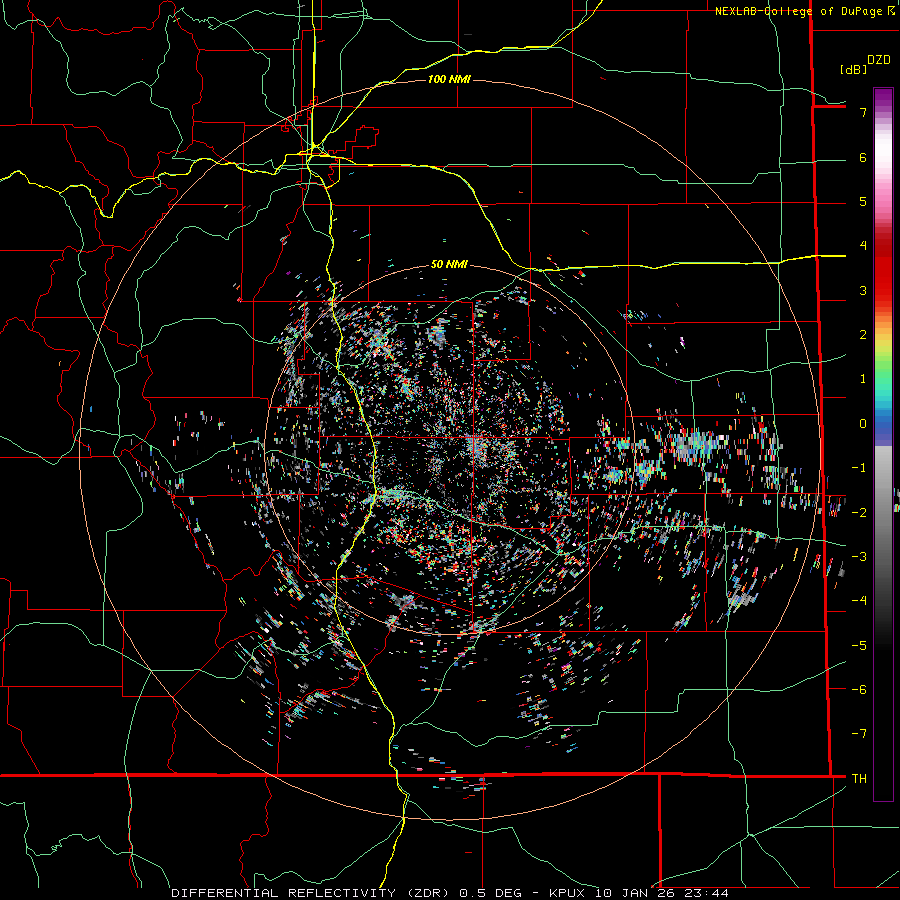Click the "7" value on the dB scale
Viewport: 900px width, 900px height.
pyautogui.click(x=863, y=112)
